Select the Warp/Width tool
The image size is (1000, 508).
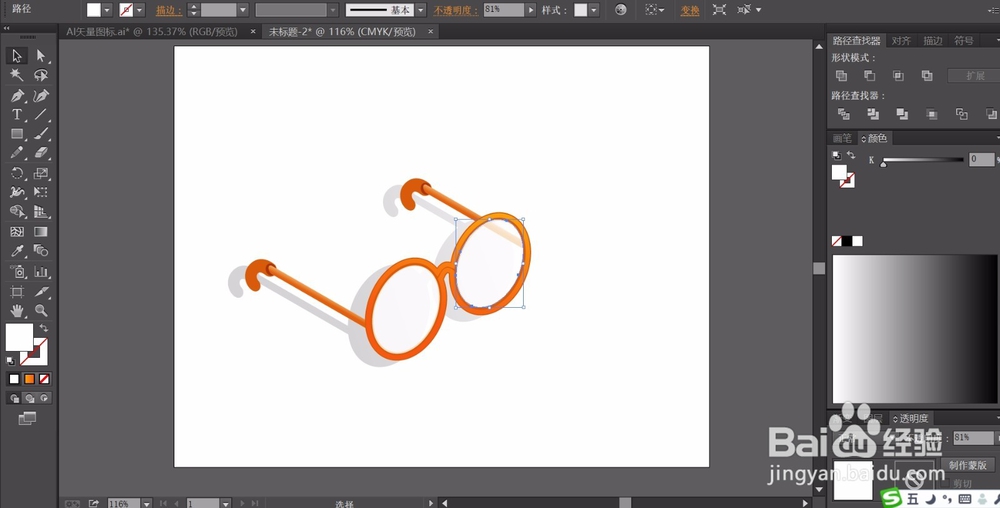click(x=17, y=192)
